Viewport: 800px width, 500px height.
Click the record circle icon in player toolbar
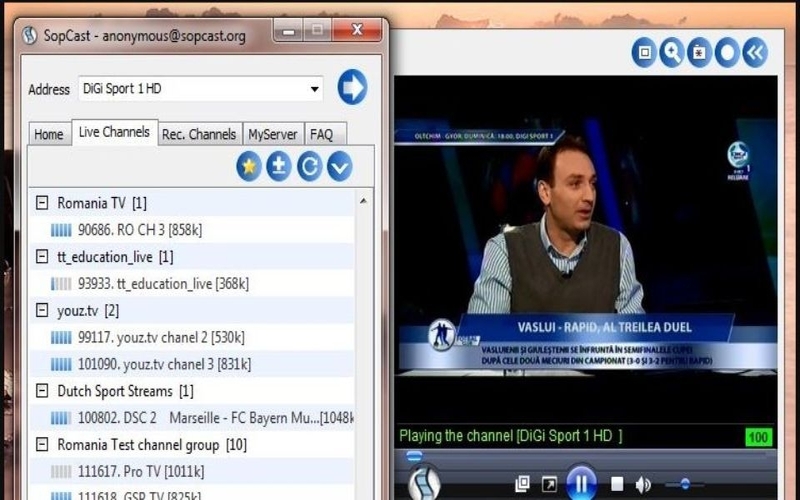(x=727, y=52)
